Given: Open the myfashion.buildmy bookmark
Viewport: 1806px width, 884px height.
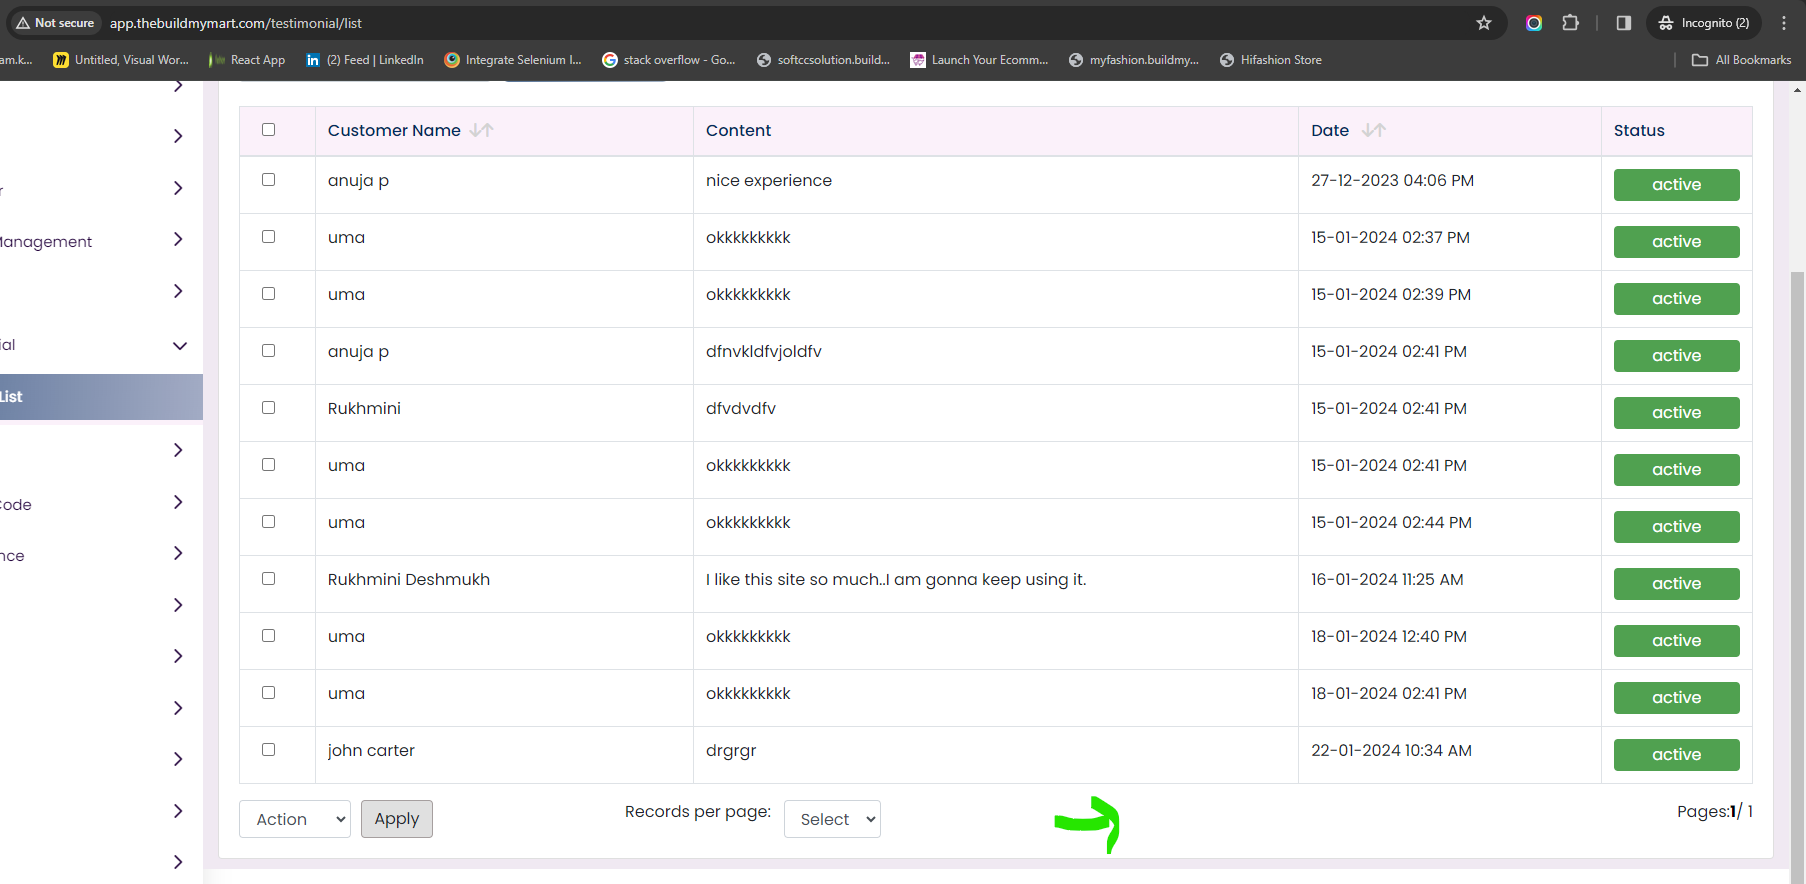Looking at the screenshot, I should 1133,60.
